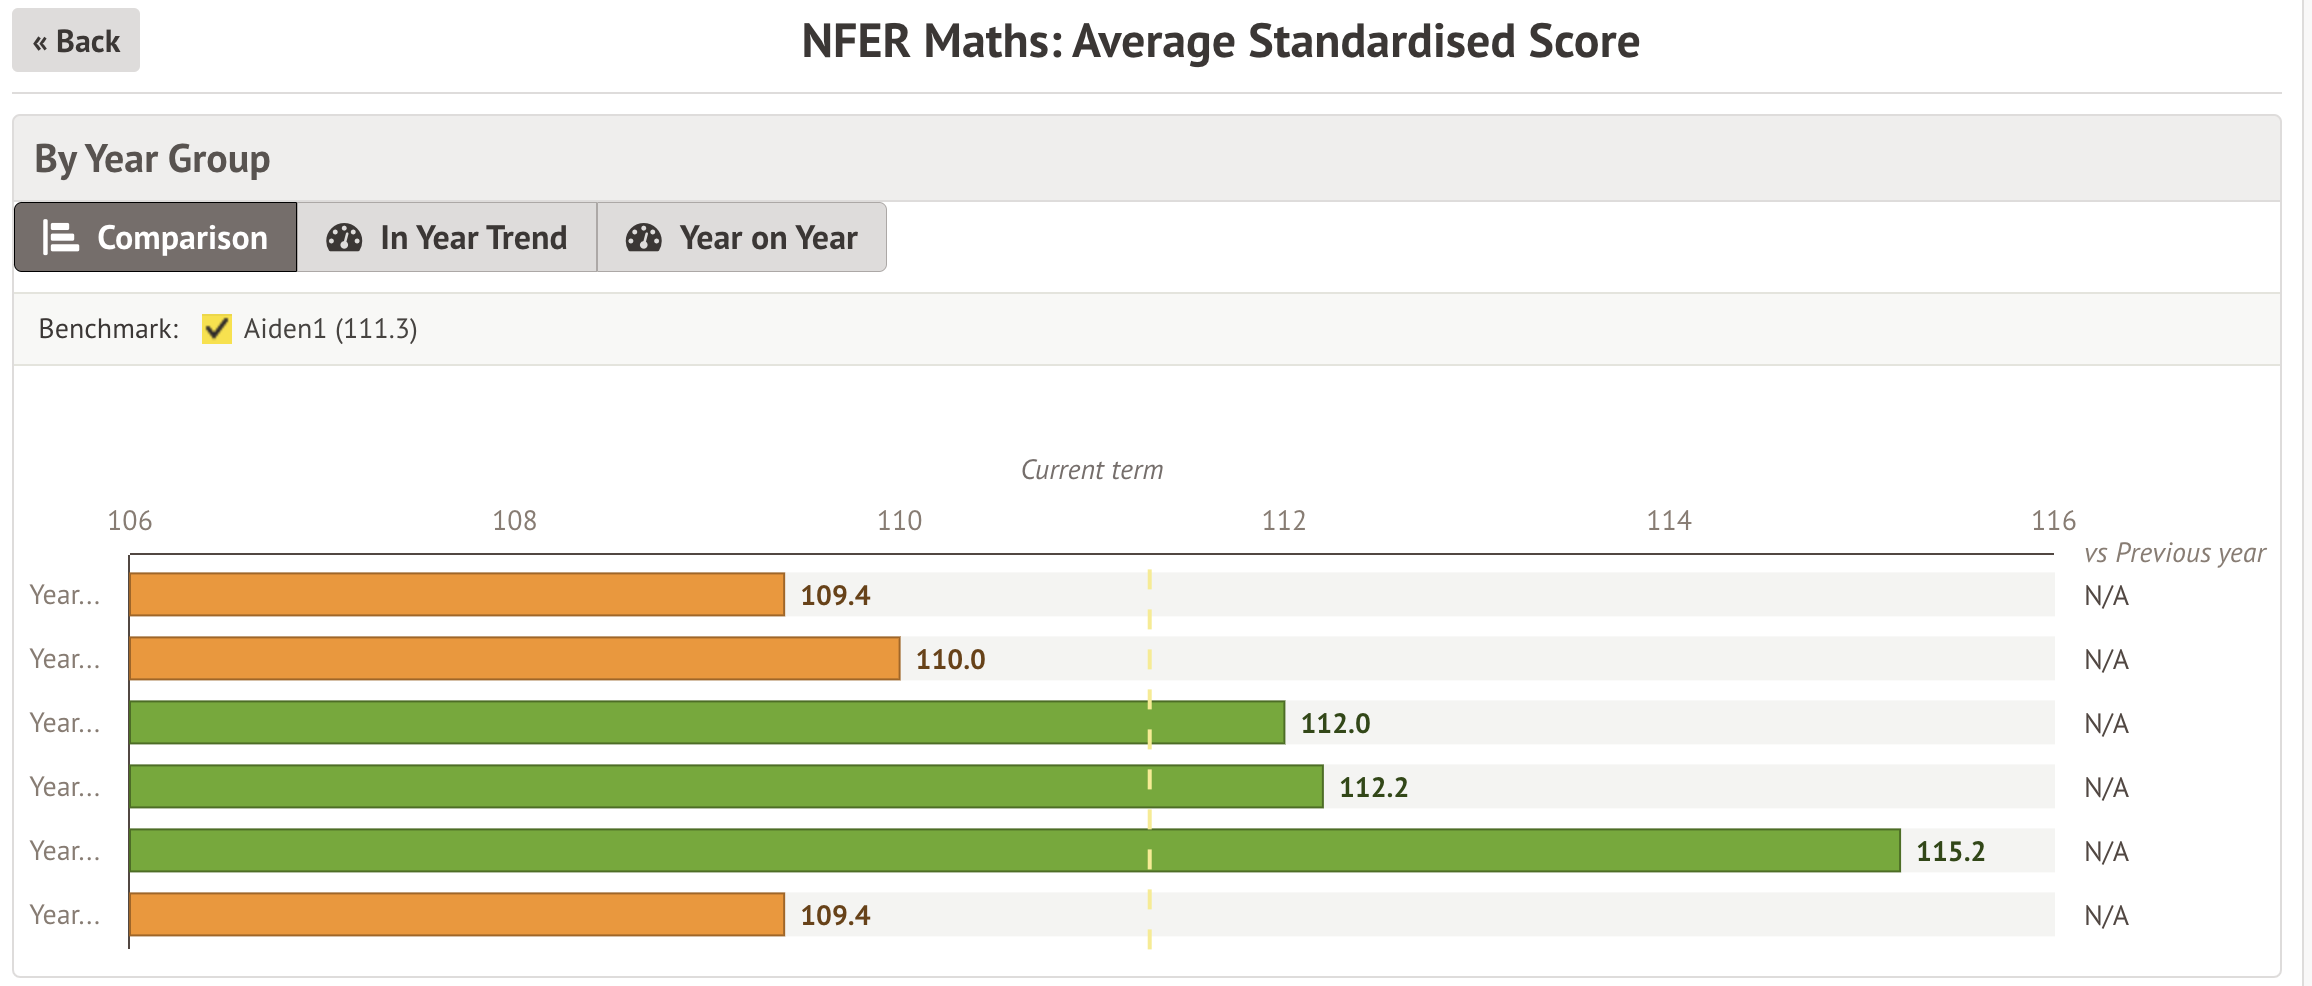Select the orange bar showing 110.0
The height and width of the screenshot is (986, 2312).
tap(514, 659)
